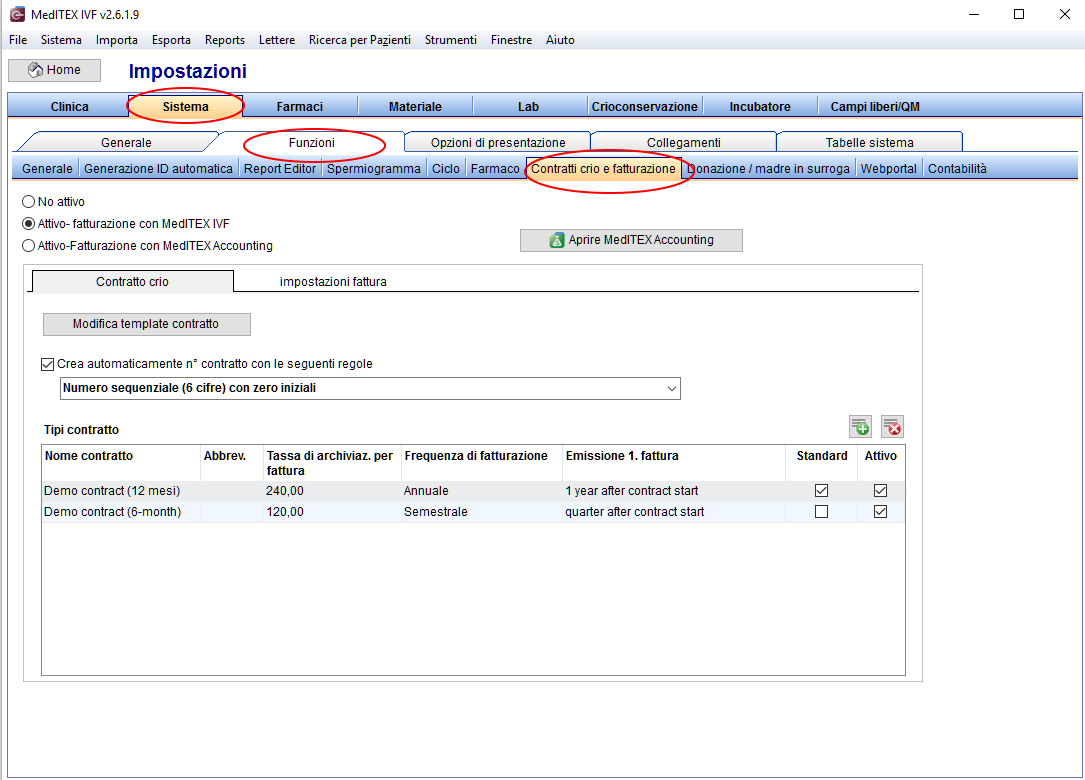Image resolution: width=1085 pixels, height=780 pixels.
Task: Open the Finestre menu
Action: (x=511, y=39)
